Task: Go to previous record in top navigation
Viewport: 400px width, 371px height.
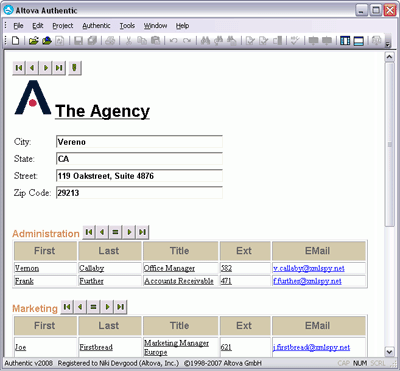Action: point(32,68)
